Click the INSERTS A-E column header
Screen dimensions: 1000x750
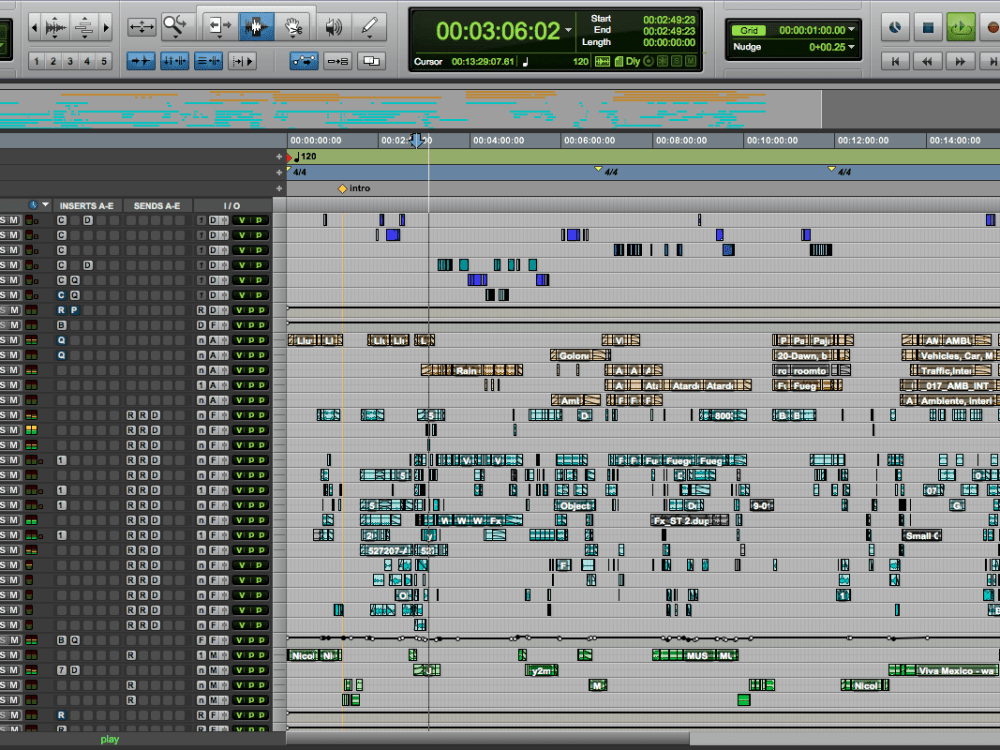pyautogui.click(x=86, y=205)
